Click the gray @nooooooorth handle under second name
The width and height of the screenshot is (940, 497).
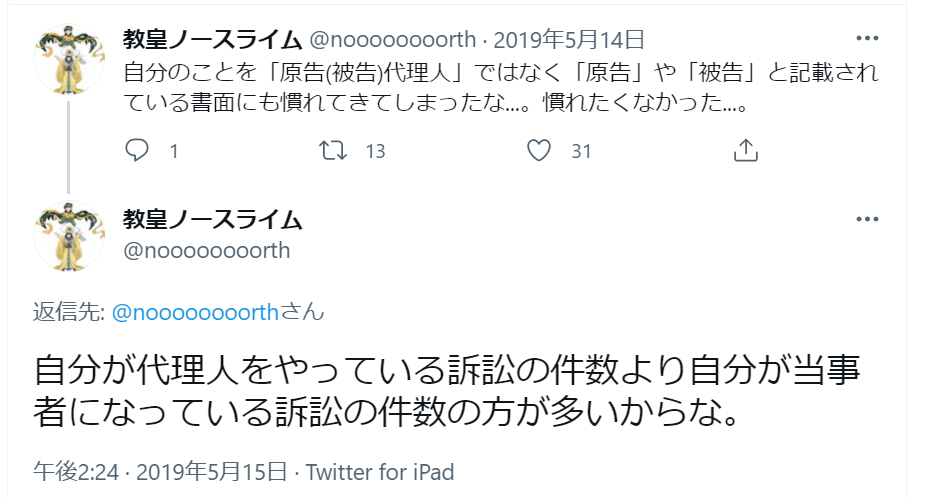[x=206, y=251]
